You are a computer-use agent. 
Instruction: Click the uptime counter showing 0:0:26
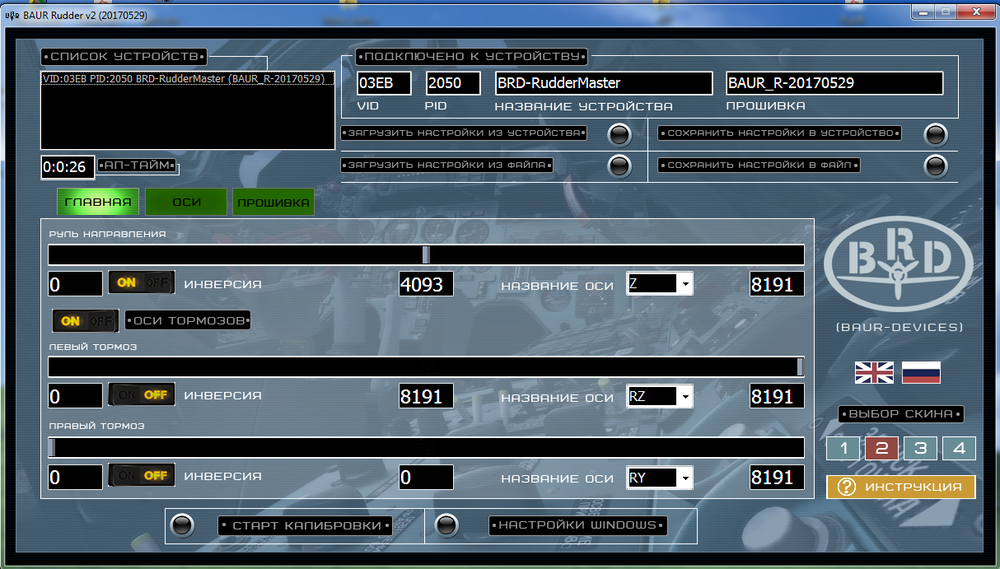click(x=68, y=167)
